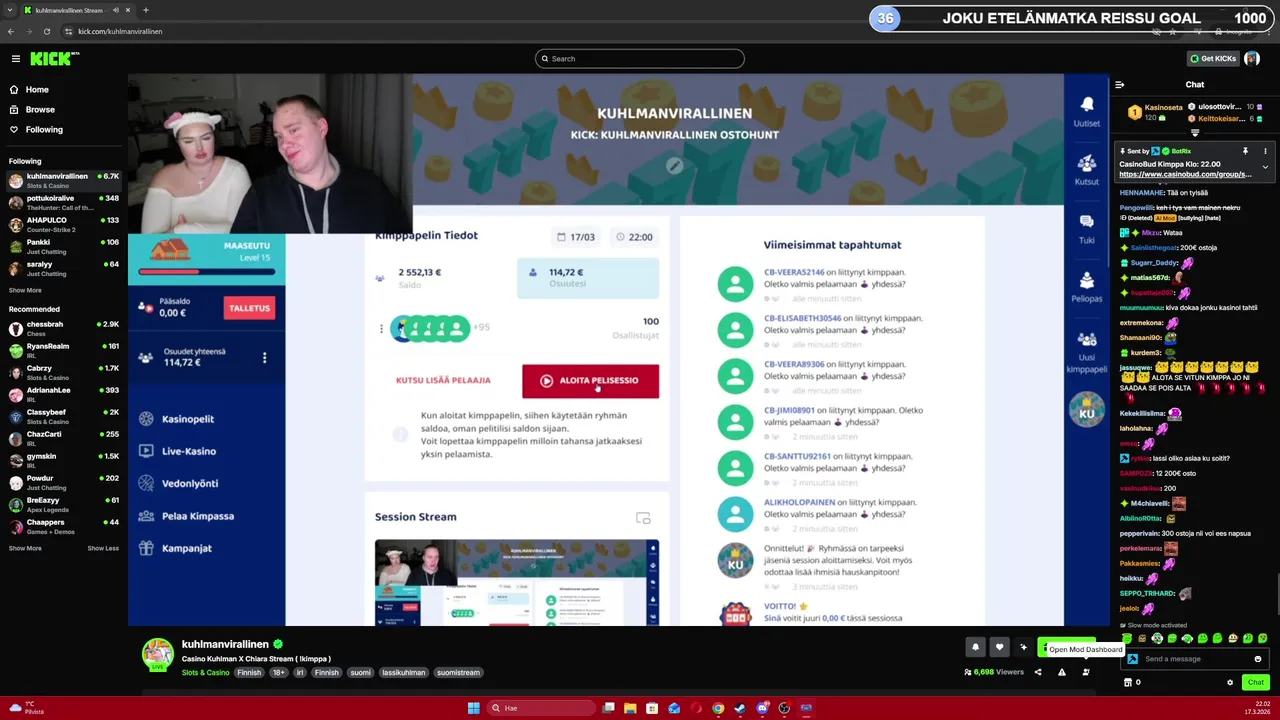Image resolution: width=1280 pixels, height=720 pixels.
Task: Mute the tab via the speaker icon
Action: (116, 10)
